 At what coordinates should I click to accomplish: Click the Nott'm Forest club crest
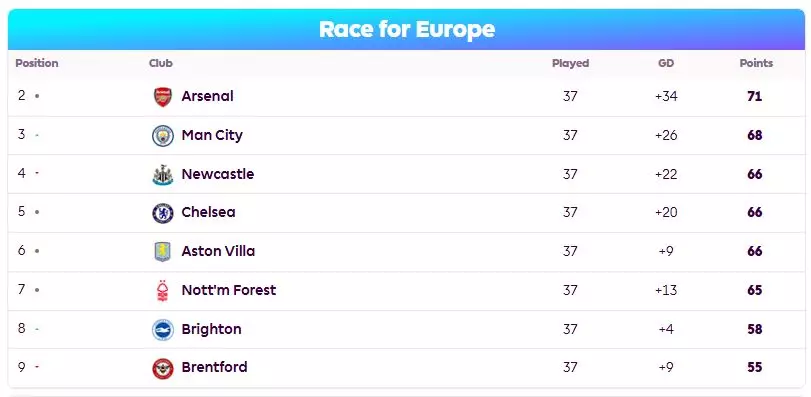[162, 291]
